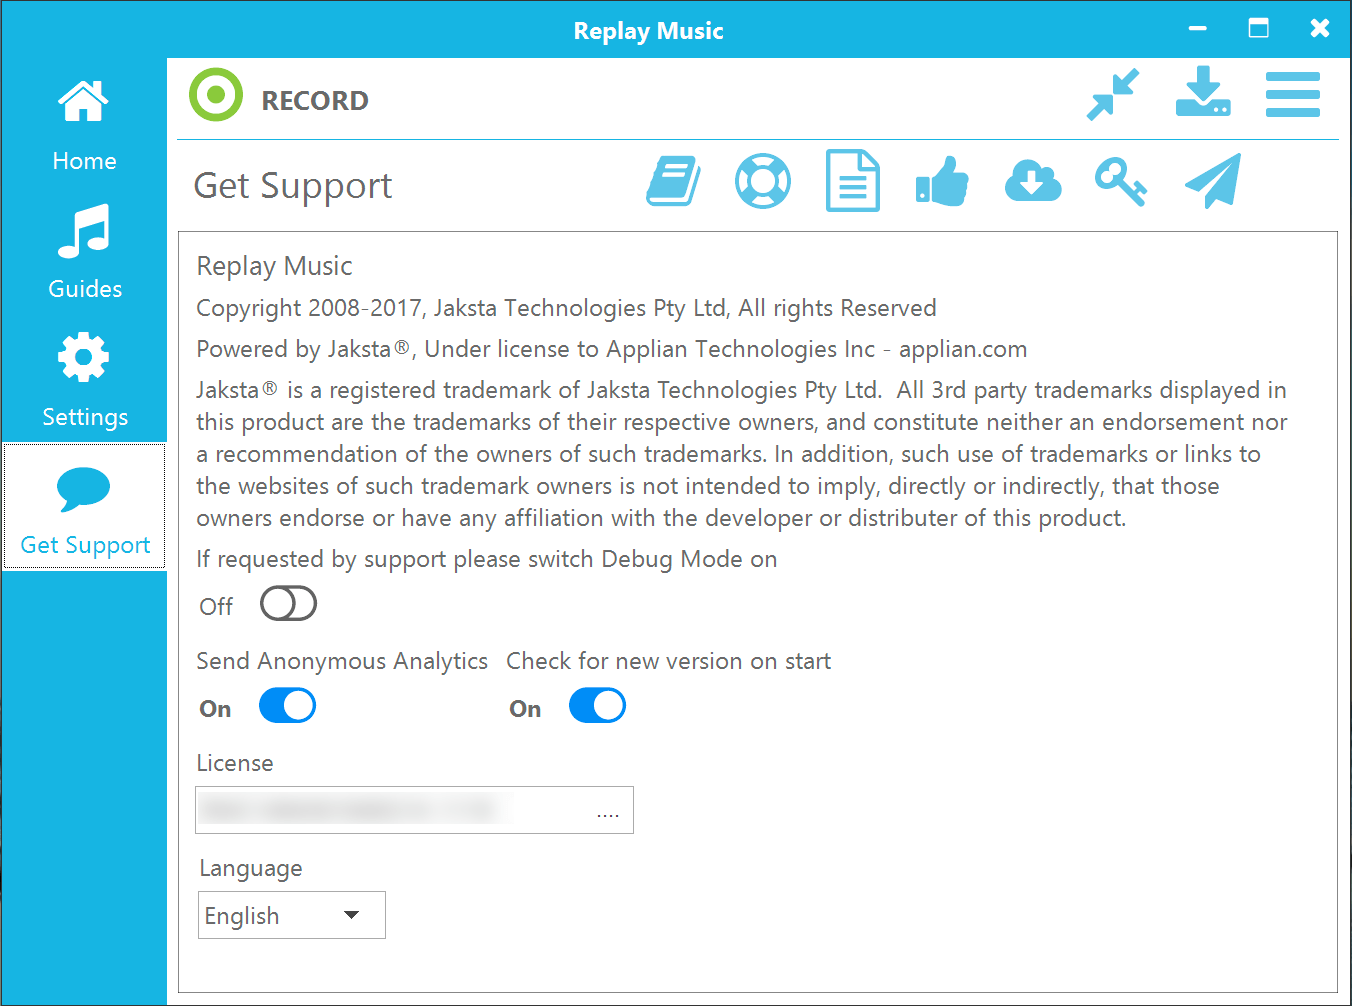
Task: Toggle the Debug Mode switch
Action: (x=288, y=604)
